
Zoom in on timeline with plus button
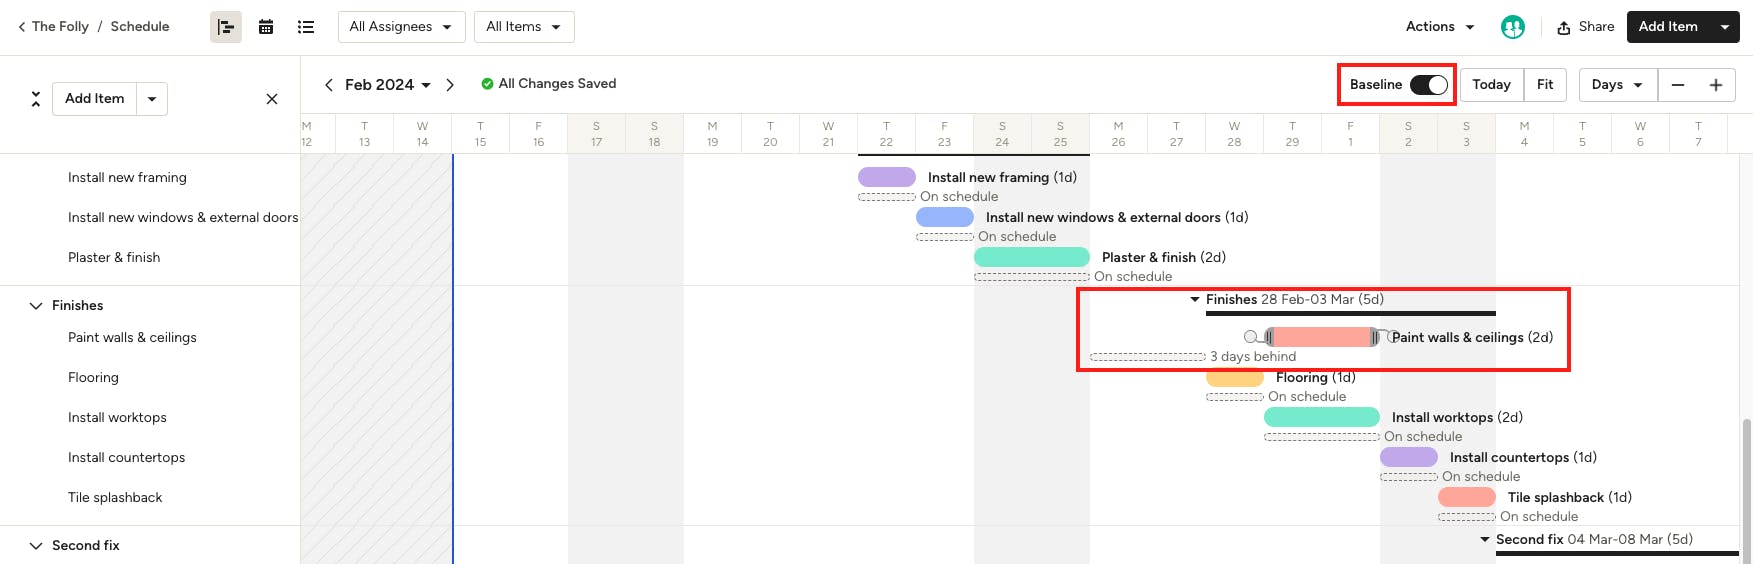pyautogui.click(x=1716, y=85)
